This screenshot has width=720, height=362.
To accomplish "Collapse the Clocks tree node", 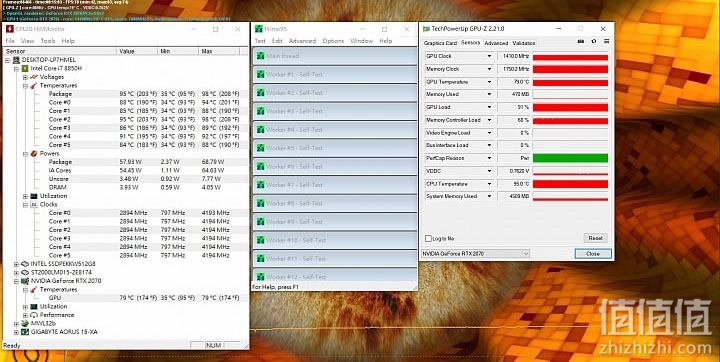I will 25,204.
